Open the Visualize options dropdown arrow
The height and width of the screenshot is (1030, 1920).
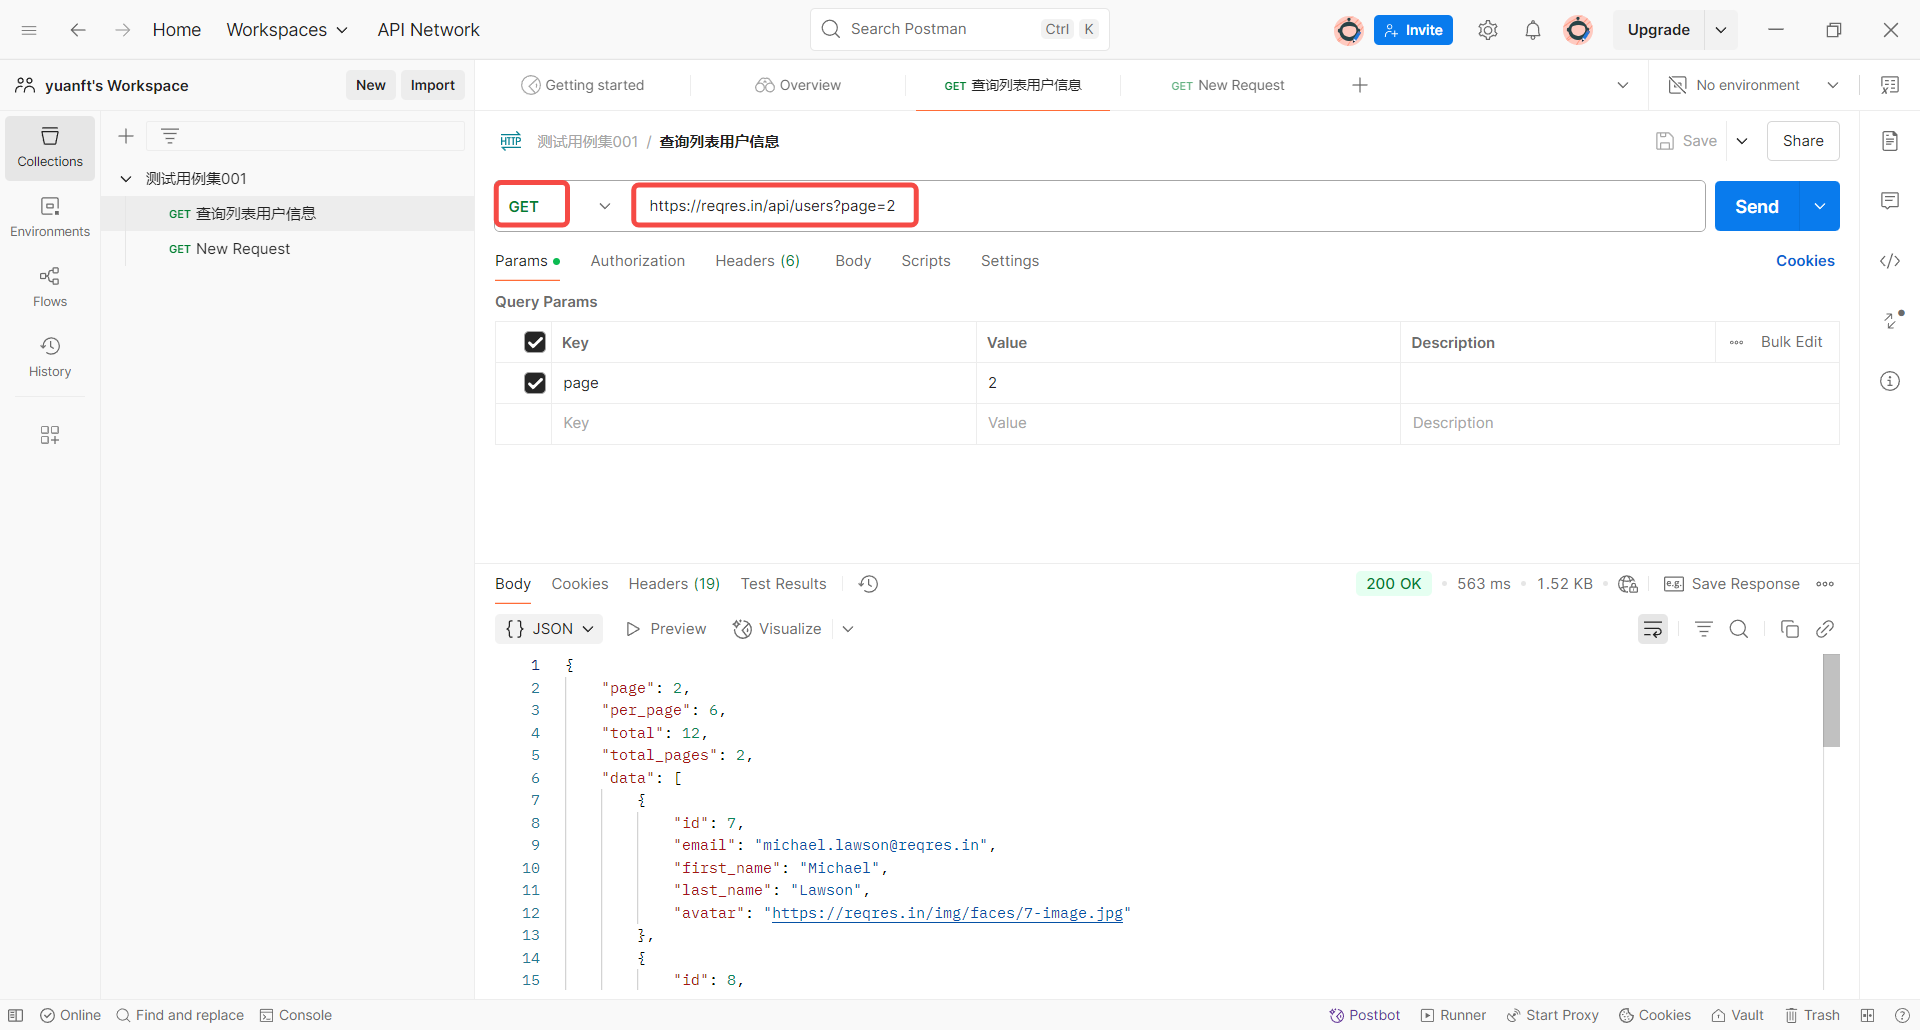[848, 629]
